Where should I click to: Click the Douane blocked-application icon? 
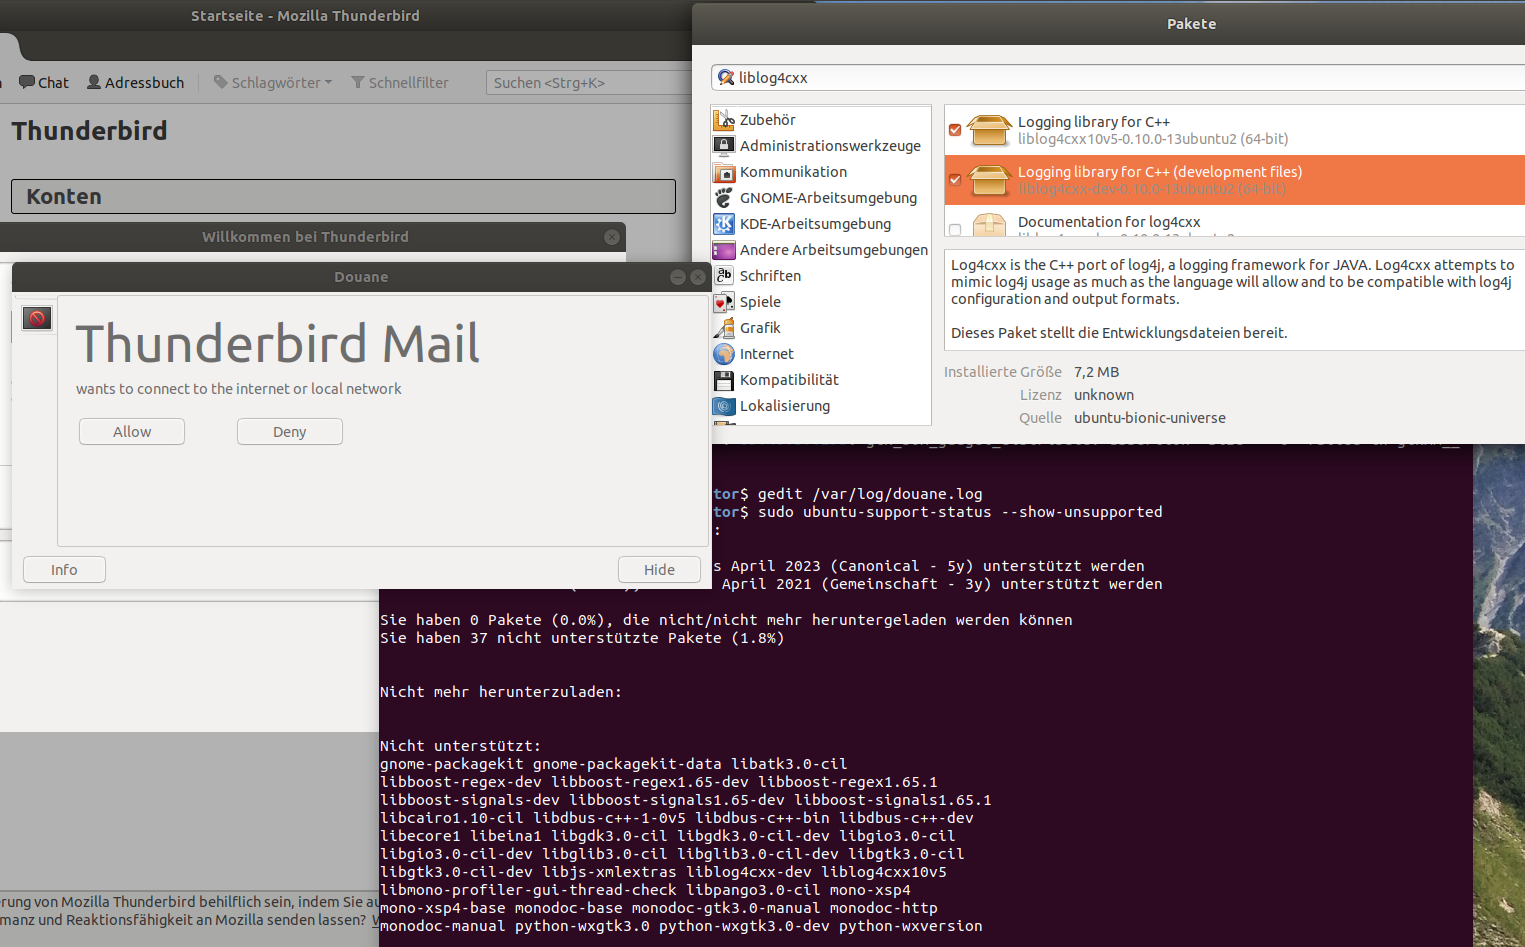[x=37, y=319]
